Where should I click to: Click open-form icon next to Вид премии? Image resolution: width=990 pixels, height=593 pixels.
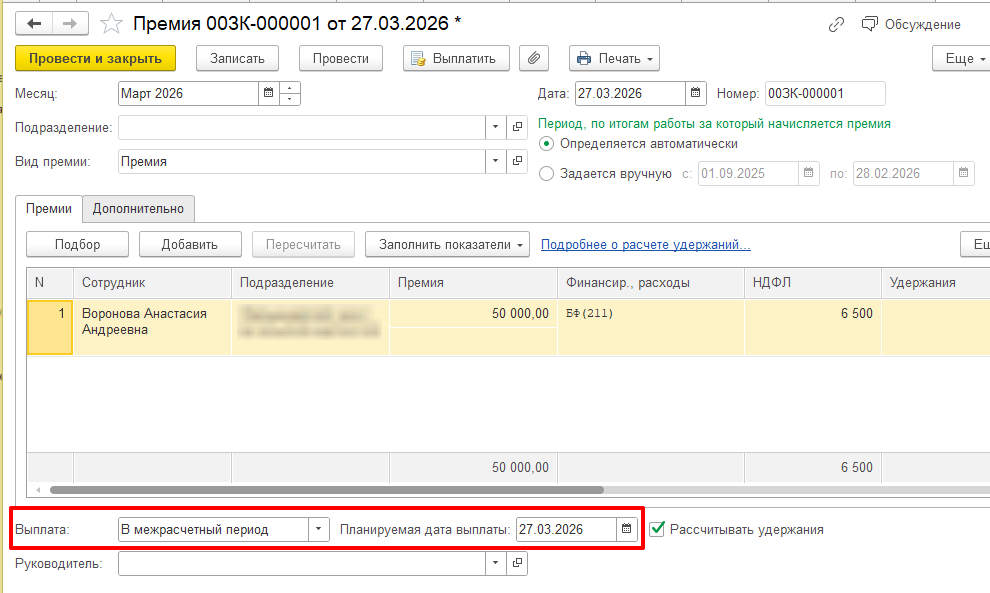tap(517, 161)
